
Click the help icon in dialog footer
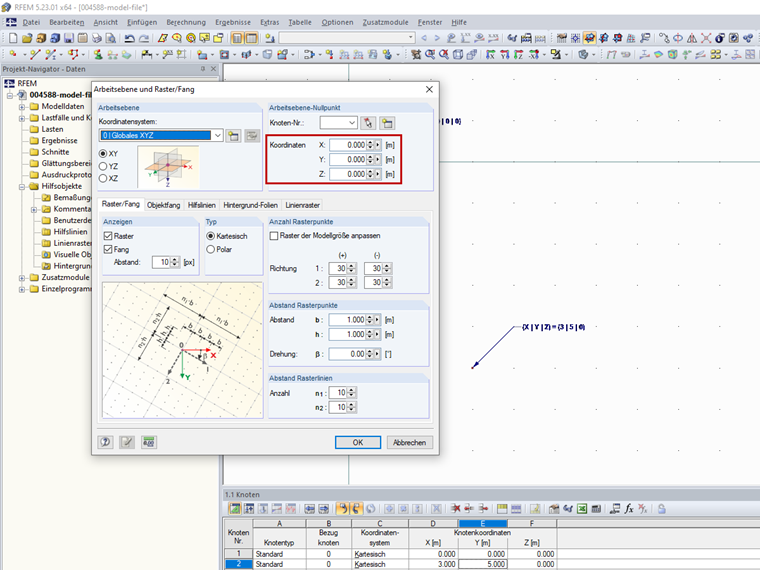(105, 442)
